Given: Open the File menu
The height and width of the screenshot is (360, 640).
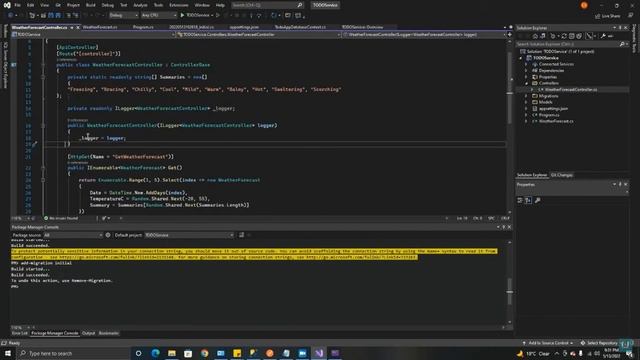Looking at the screenshot, I should 17,5.
